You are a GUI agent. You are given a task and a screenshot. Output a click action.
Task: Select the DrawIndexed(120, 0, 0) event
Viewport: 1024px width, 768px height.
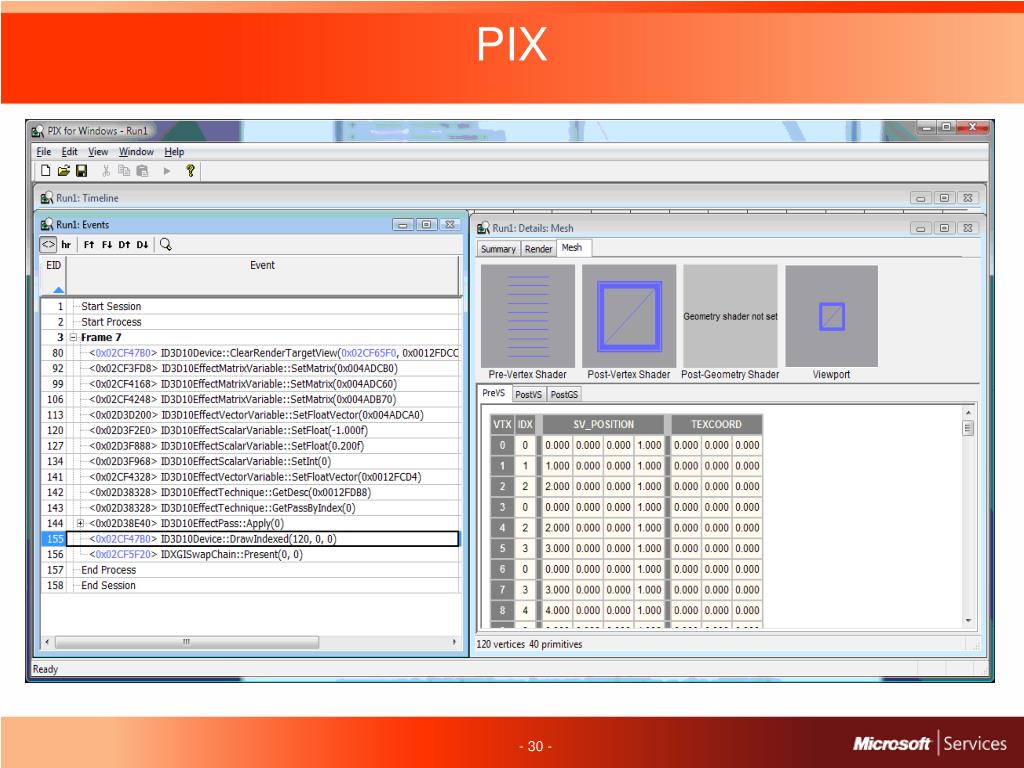click(x=250, y=539)
